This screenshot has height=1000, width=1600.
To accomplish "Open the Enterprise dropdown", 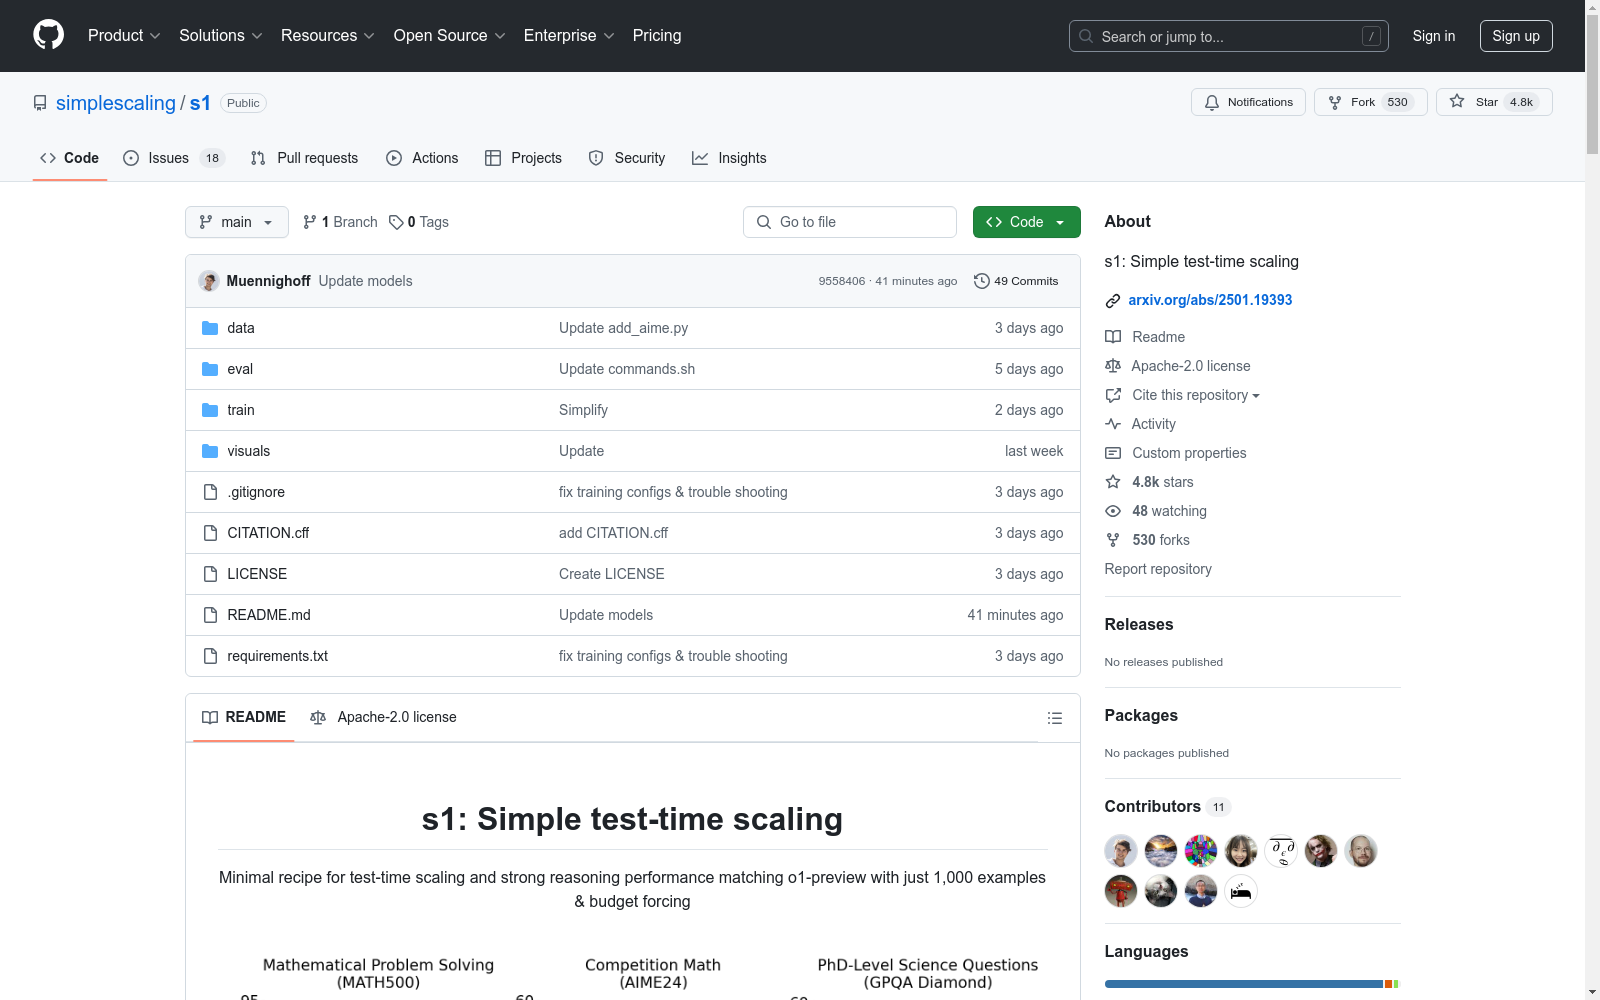I will click(569, 35).
